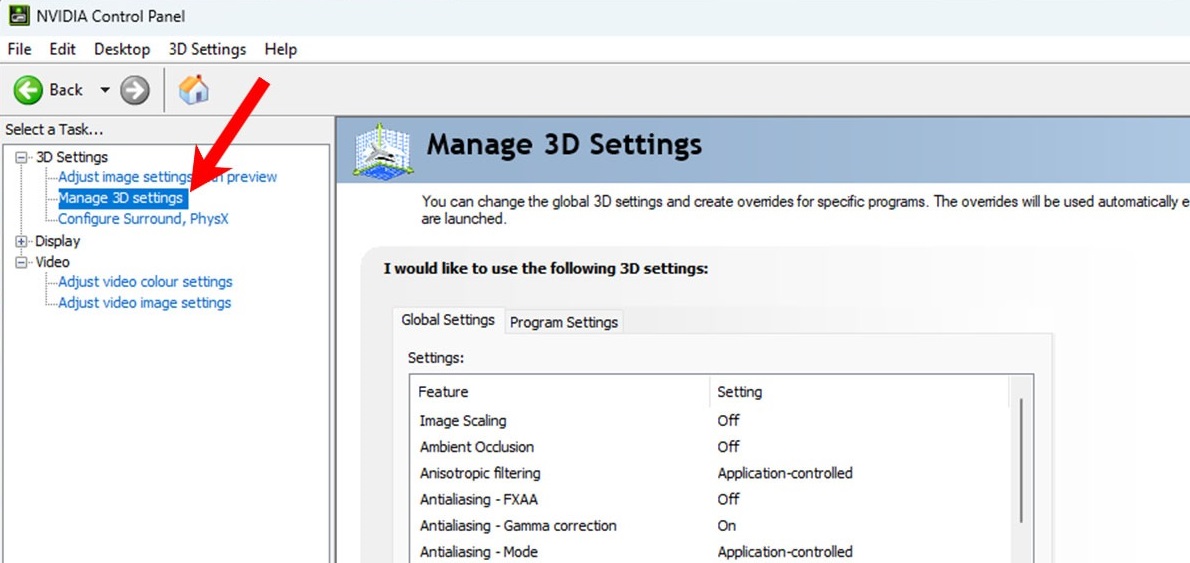The image size is (1190, 563).
Task: Select the 3D Settings tree label
Action: (72, 157)
